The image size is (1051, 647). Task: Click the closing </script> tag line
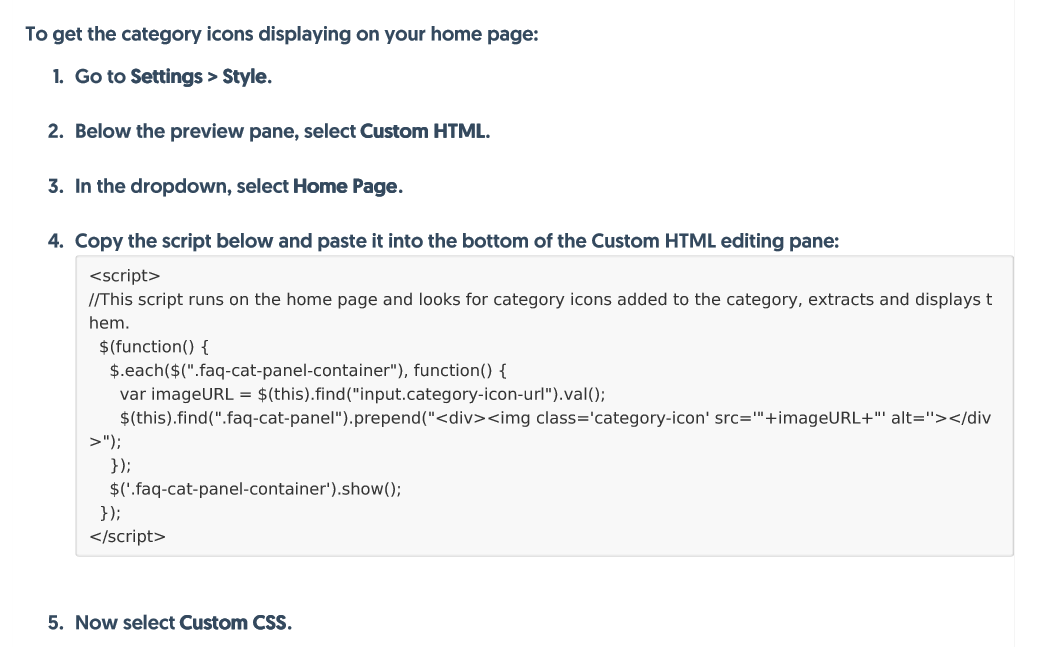pos(127,536)
